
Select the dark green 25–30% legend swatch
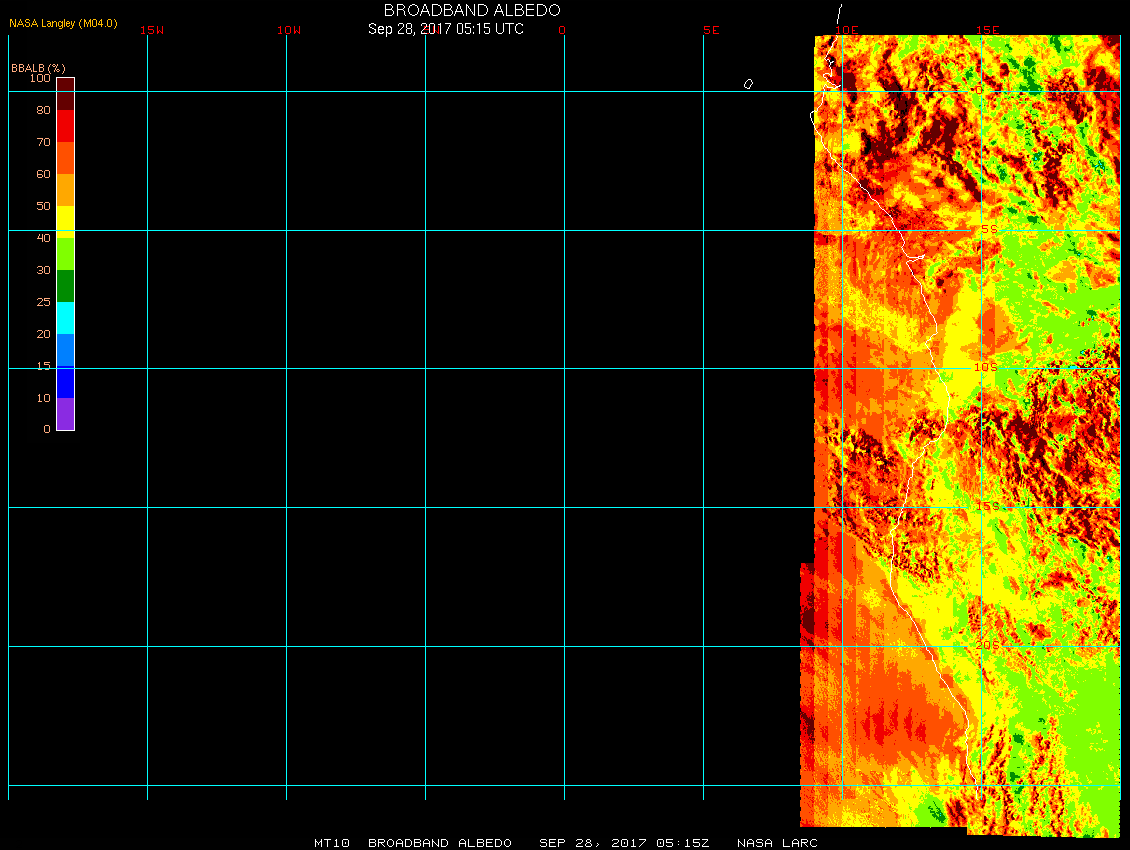(65, 286)
